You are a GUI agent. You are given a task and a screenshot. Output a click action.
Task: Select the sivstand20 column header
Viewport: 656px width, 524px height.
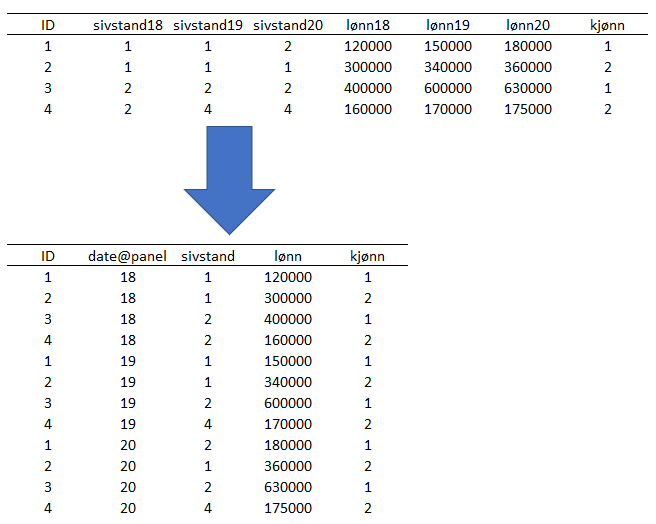pyautogui.click(x=287, y=25)
